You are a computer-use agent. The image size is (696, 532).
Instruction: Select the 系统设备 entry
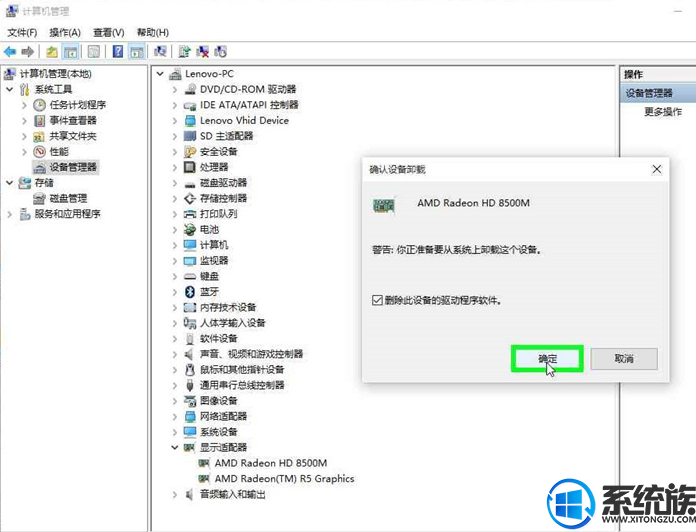tap(218, 432)
